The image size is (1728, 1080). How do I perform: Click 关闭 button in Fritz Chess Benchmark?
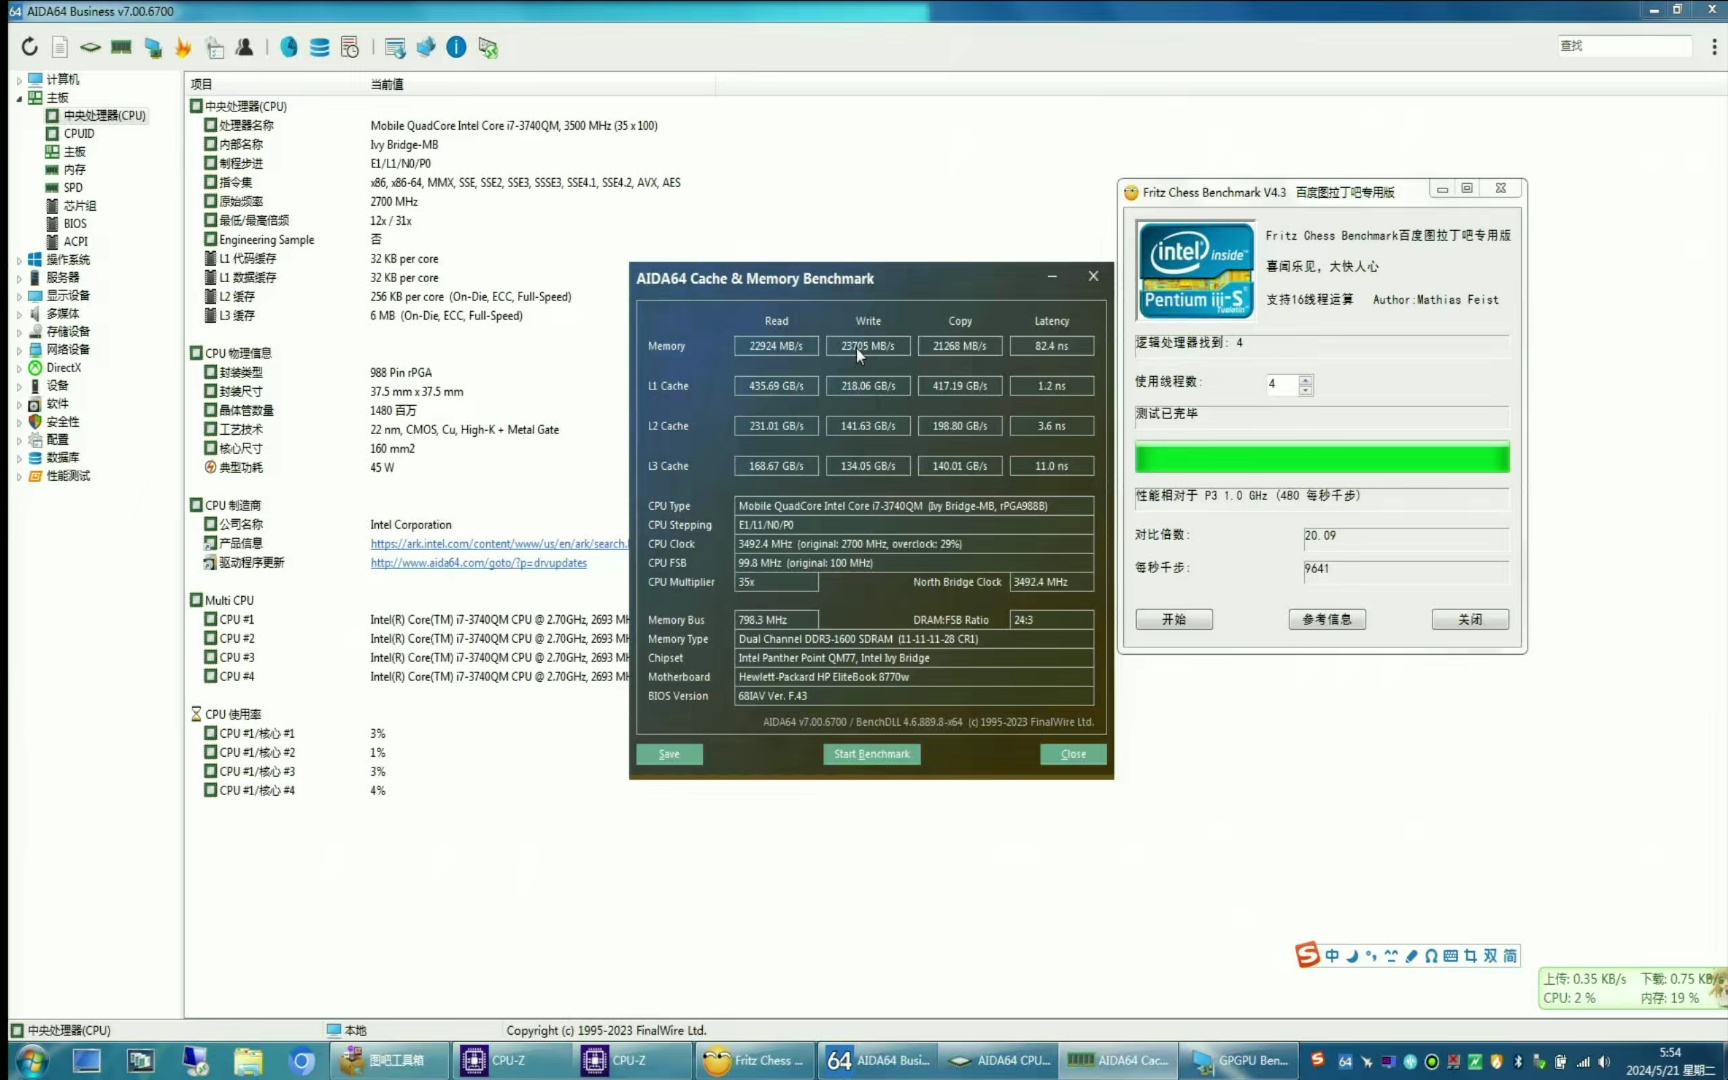[1470, 620]
